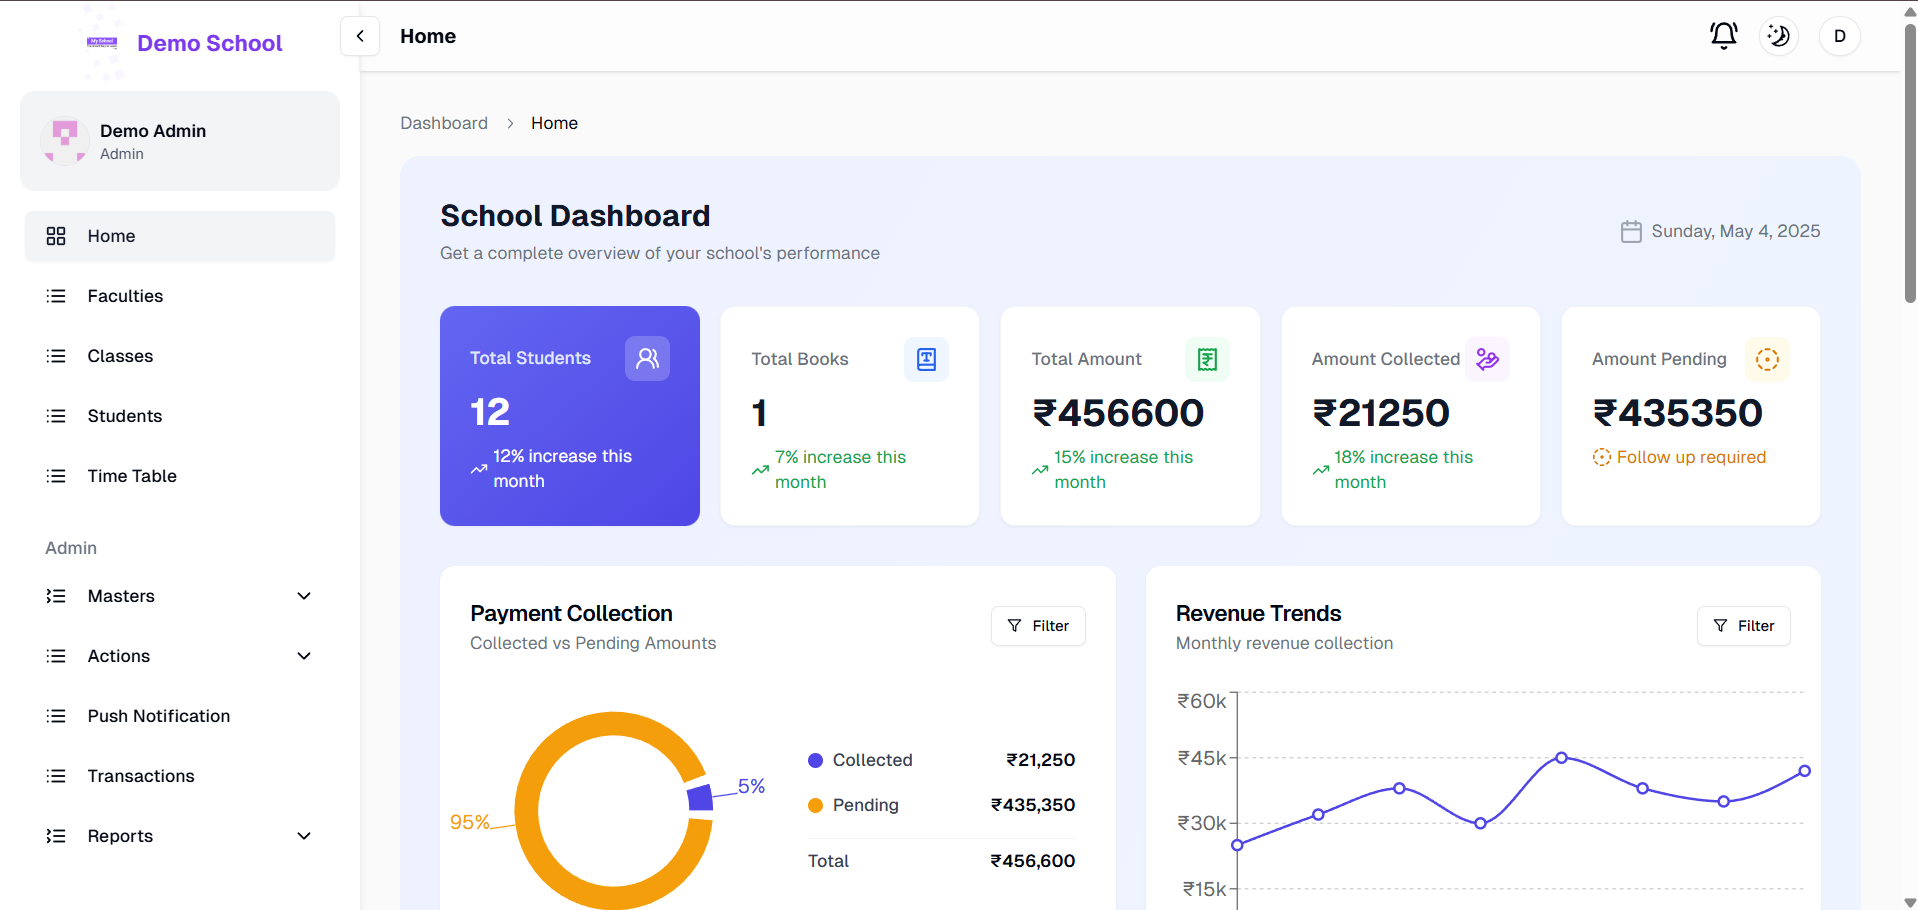Click the 95% donut chart label

tap(470, 822)
